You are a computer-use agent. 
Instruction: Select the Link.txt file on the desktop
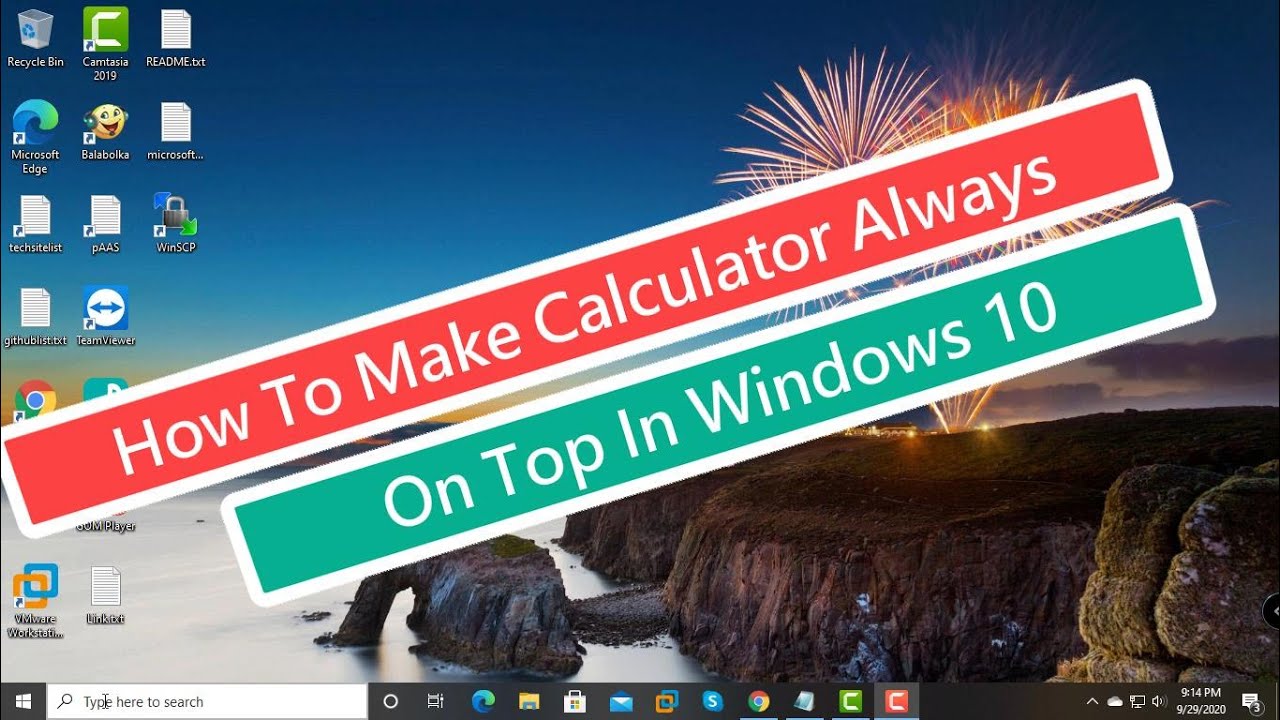pos(105,596)
